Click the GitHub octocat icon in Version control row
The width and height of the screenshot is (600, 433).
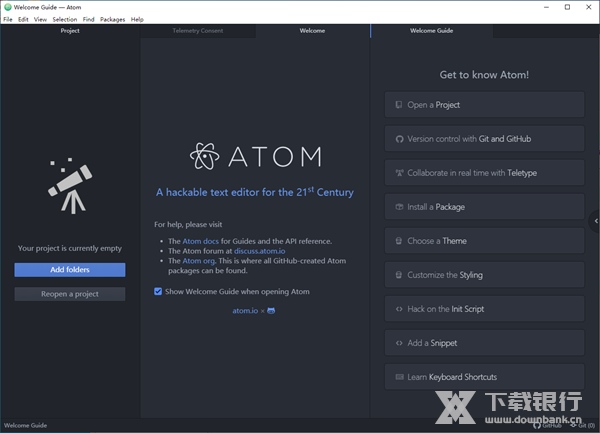point(399,139)
